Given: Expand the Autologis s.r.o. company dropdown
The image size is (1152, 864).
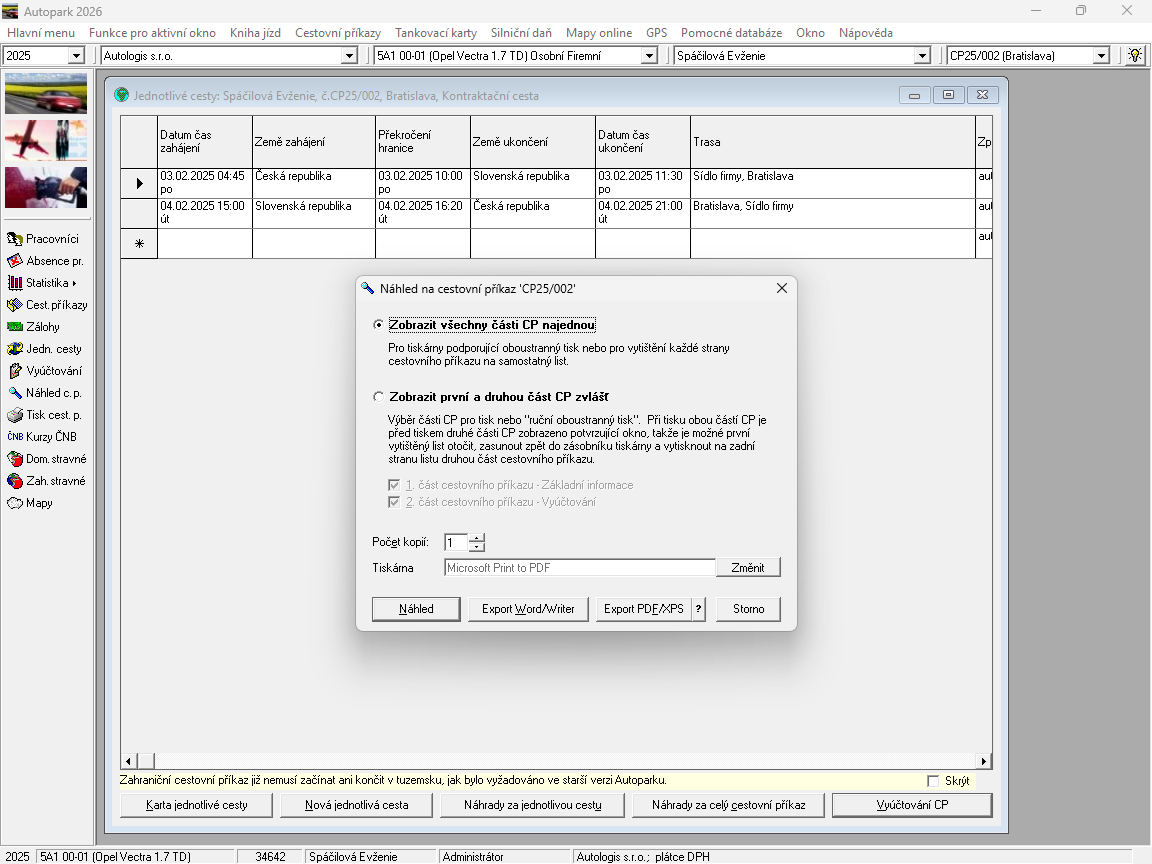Looking at the screenshot, I should click(x=349, y=56).
